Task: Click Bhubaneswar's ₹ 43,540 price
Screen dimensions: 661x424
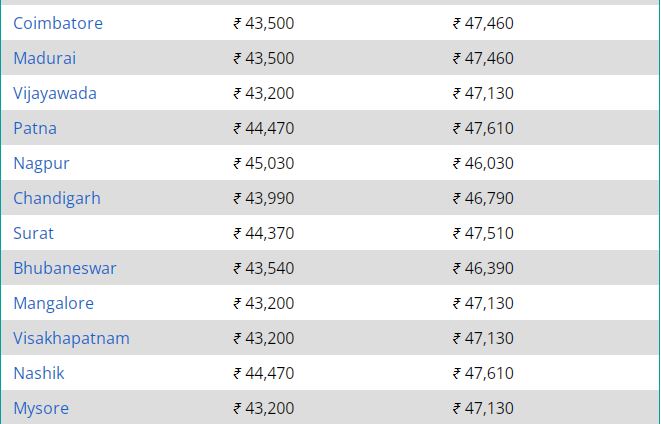Action: pos(264,268)
